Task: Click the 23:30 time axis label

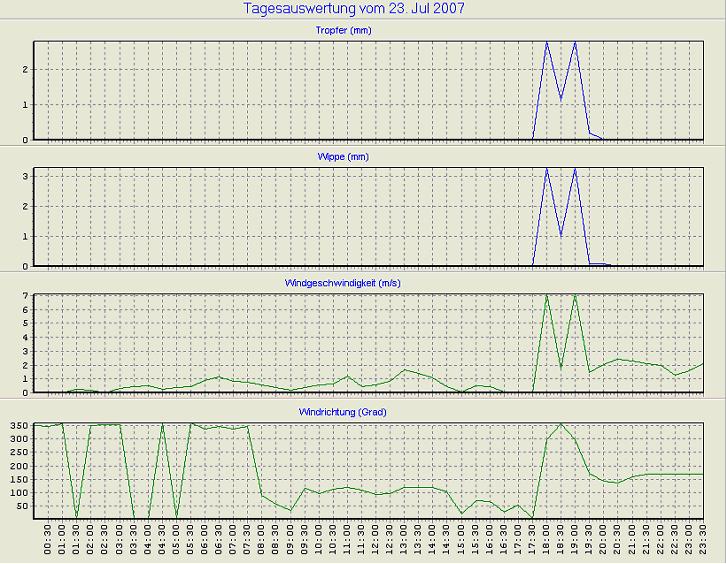Action: [703, 543]
